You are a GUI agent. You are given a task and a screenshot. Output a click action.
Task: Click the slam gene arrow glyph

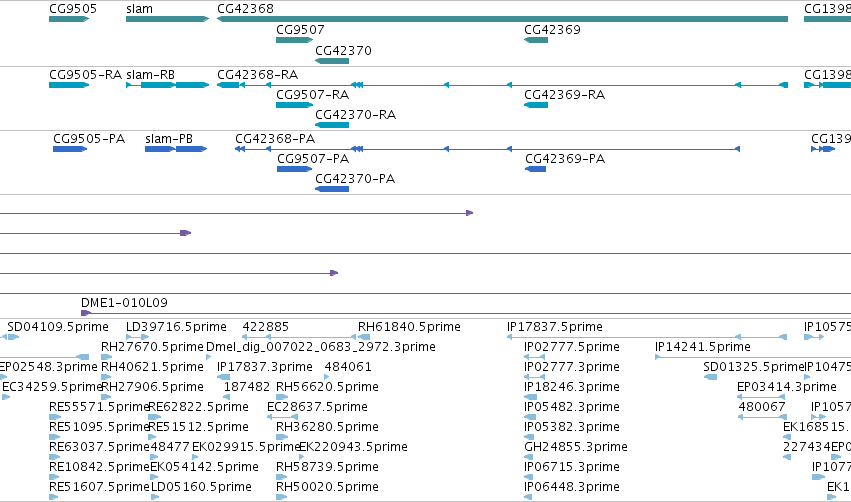click(x=167, y=19)
